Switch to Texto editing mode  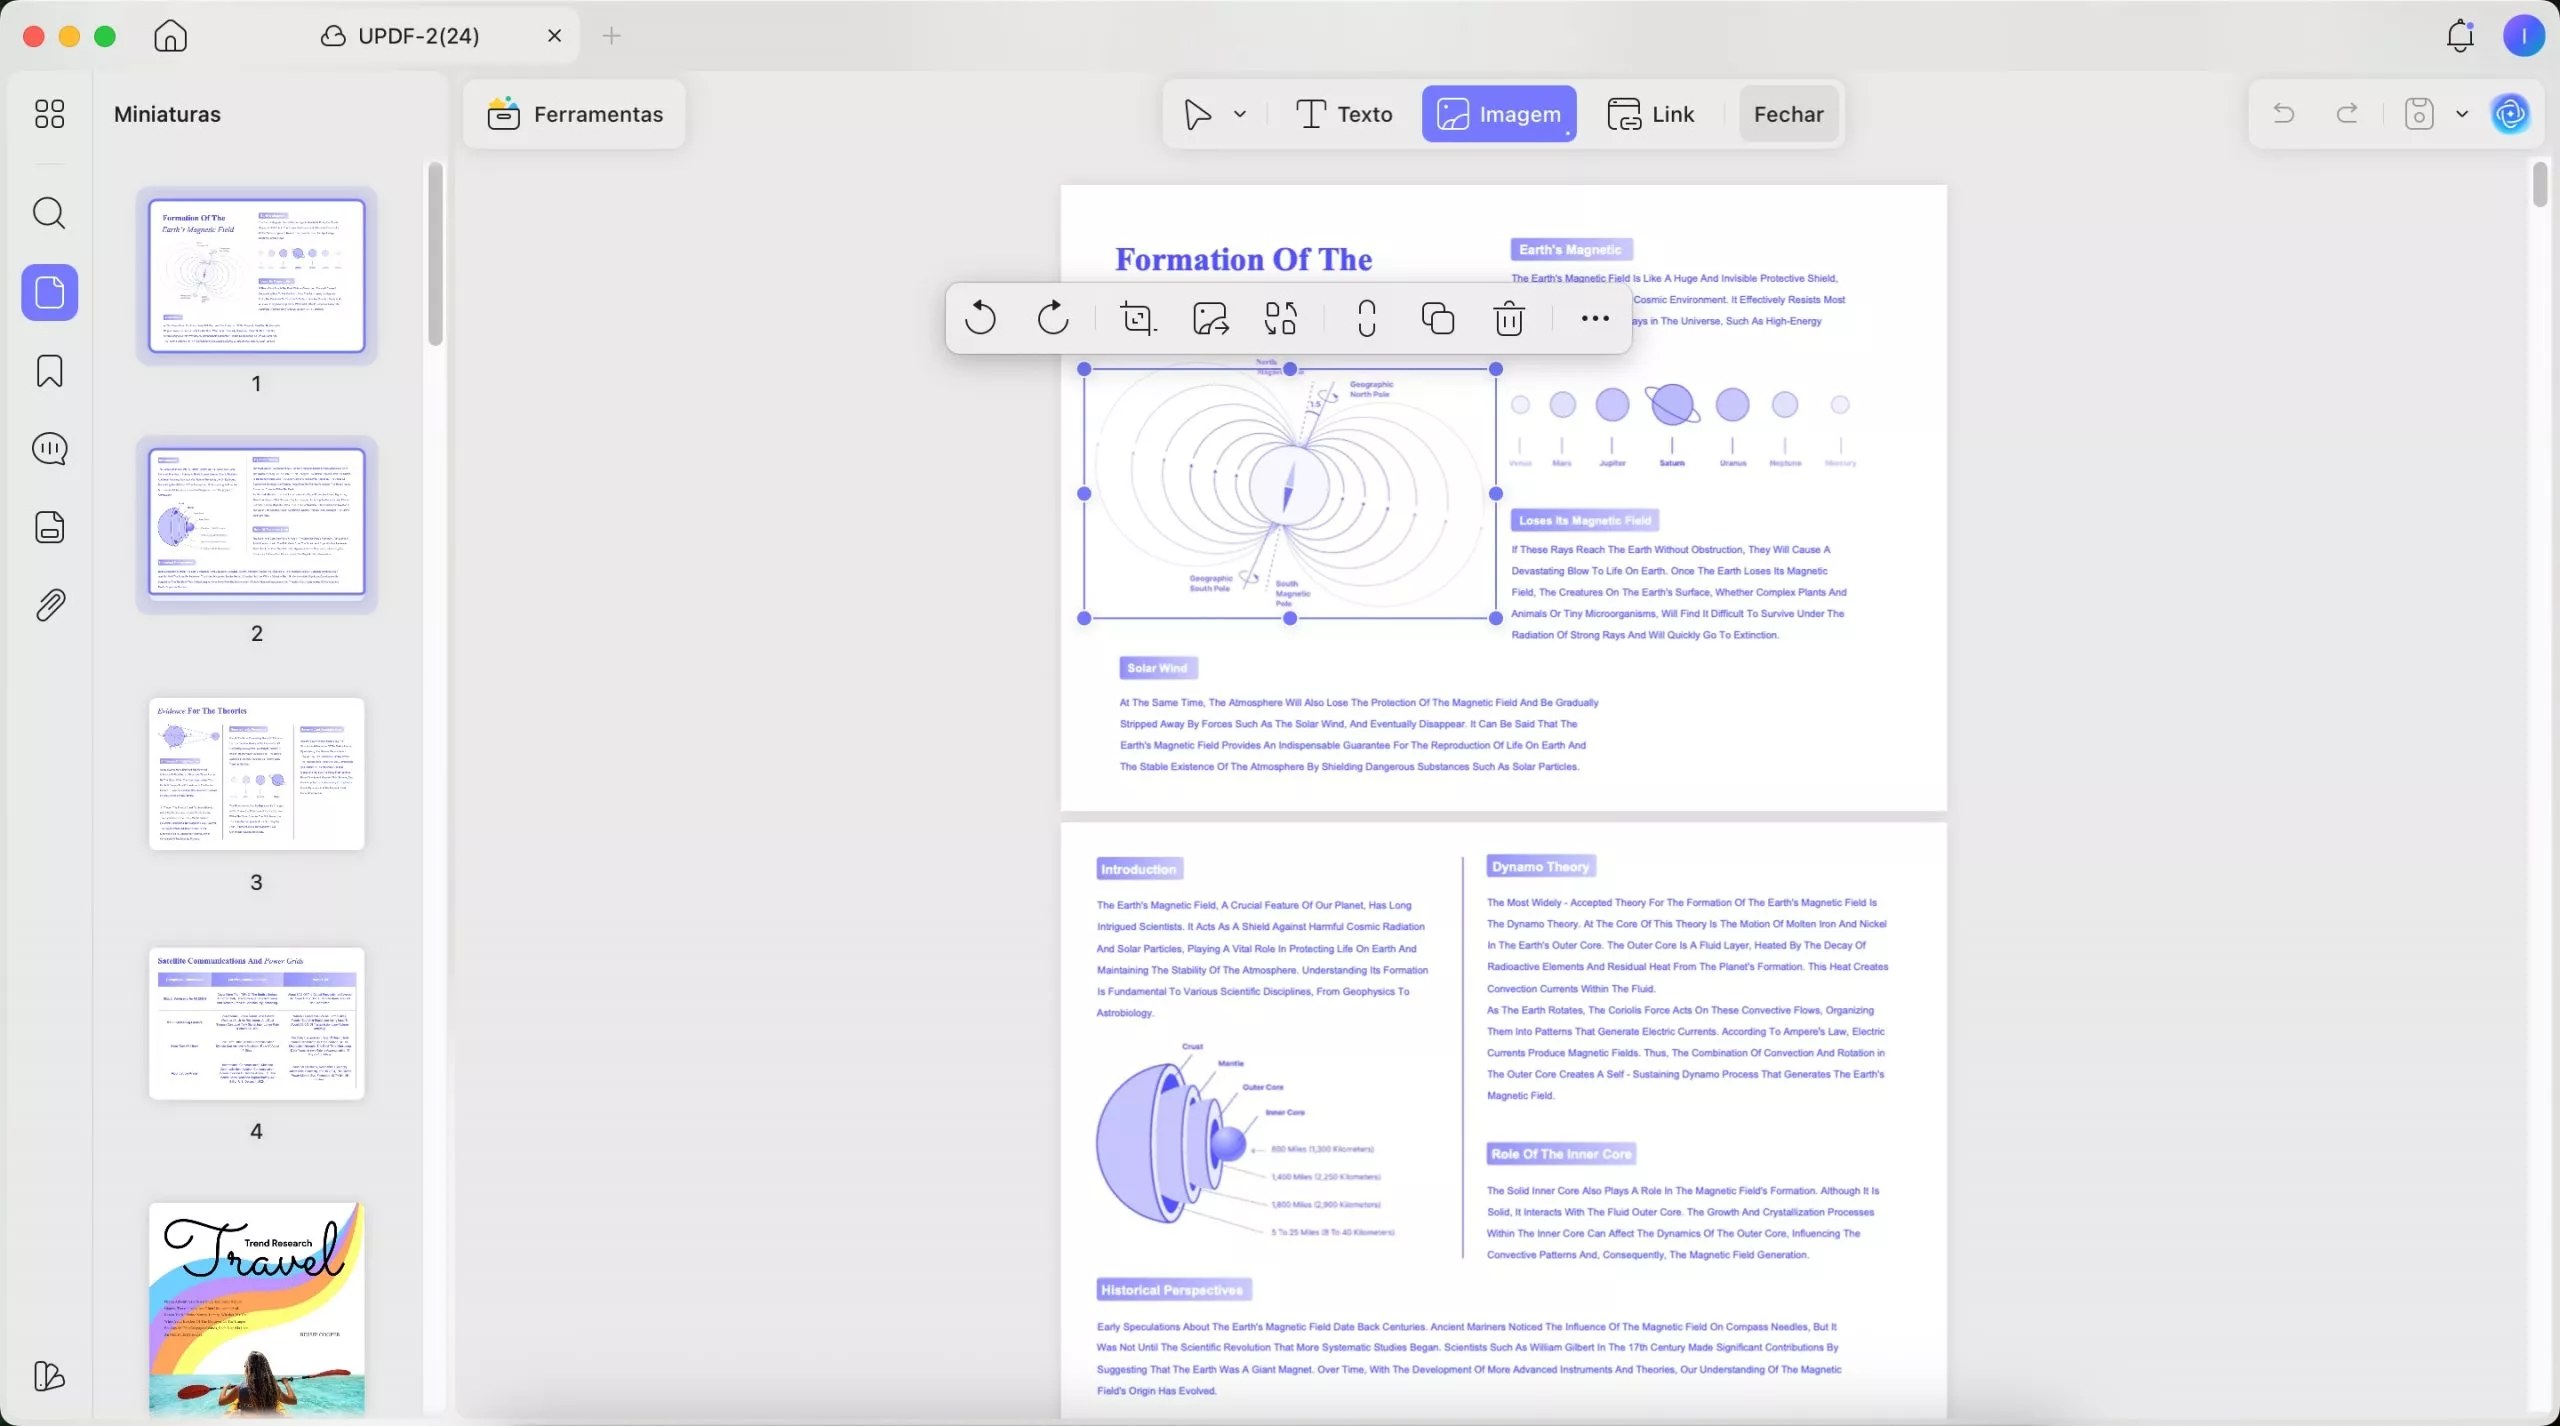(1344, 114)
